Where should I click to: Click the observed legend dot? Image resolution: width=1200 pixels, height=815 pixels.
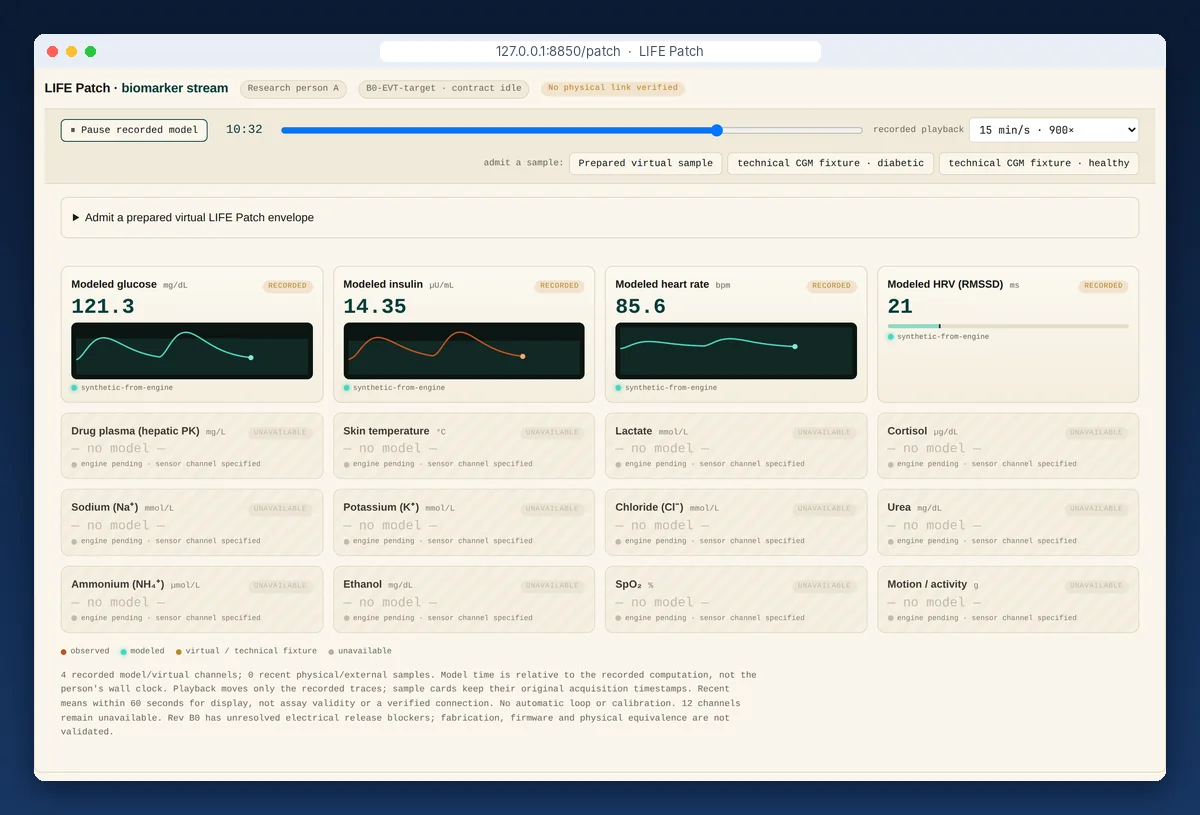[x=64, y=651]
